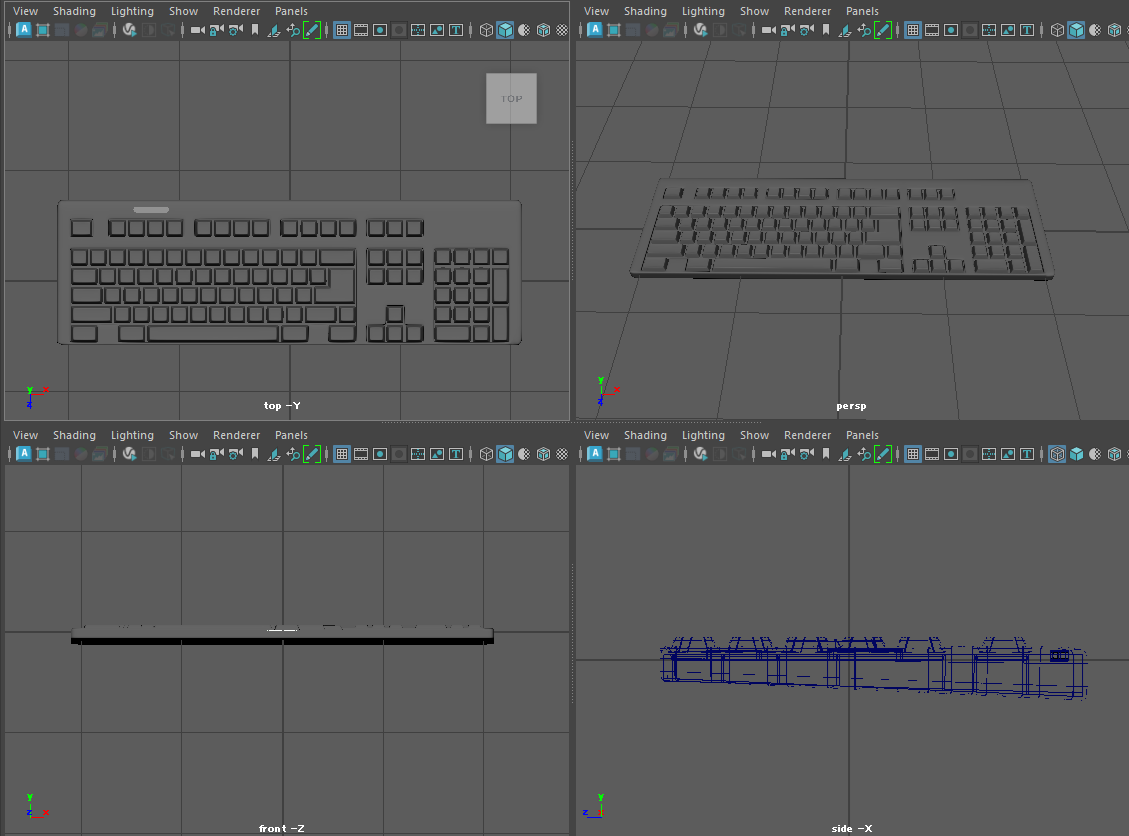Viewport: 1129px width, 836px height.
Task: Click Image Plane icon in front view toolbar
Action: pos(274,454)
